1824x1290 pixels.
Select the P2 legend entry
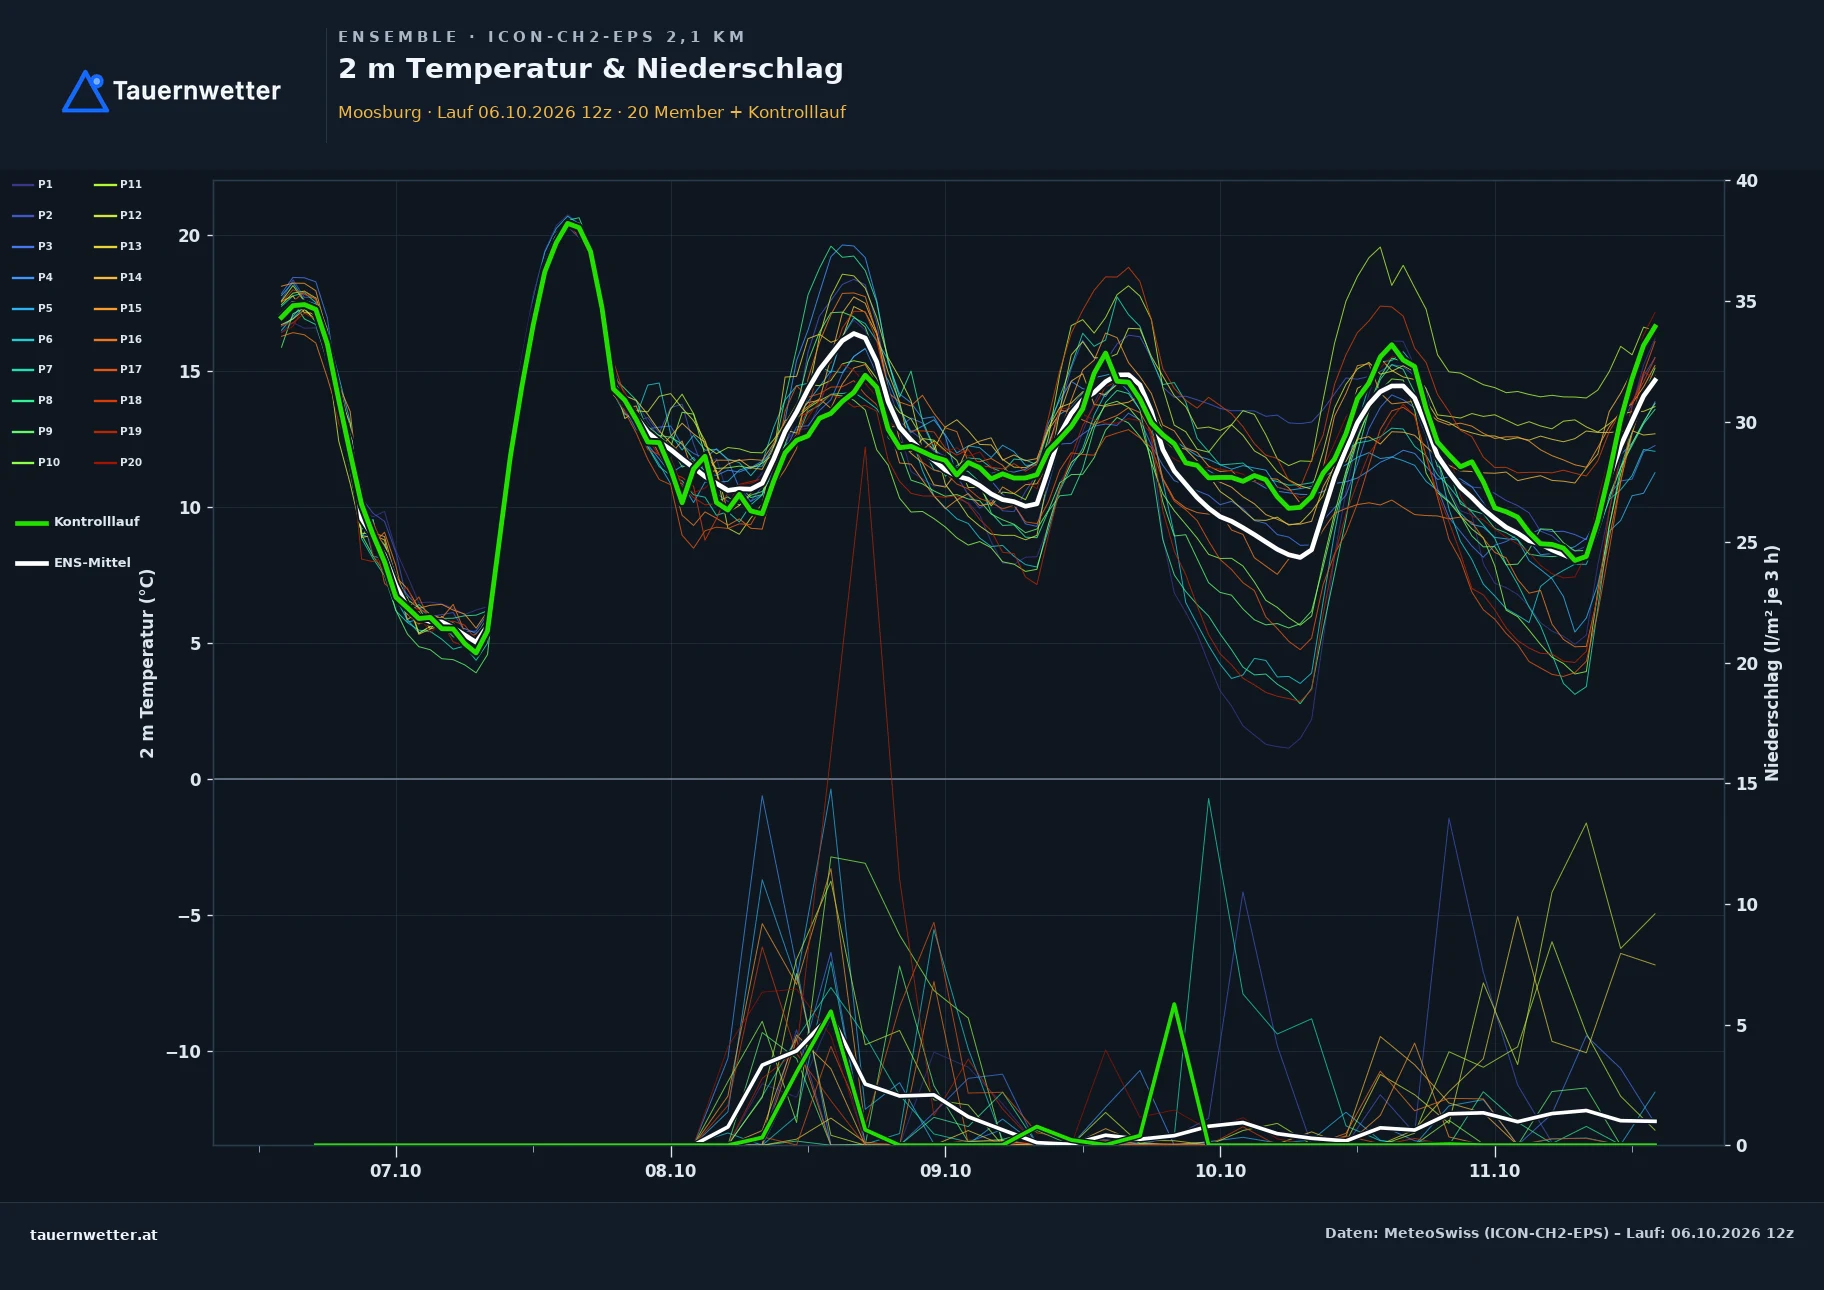click(x=33, y=215)
